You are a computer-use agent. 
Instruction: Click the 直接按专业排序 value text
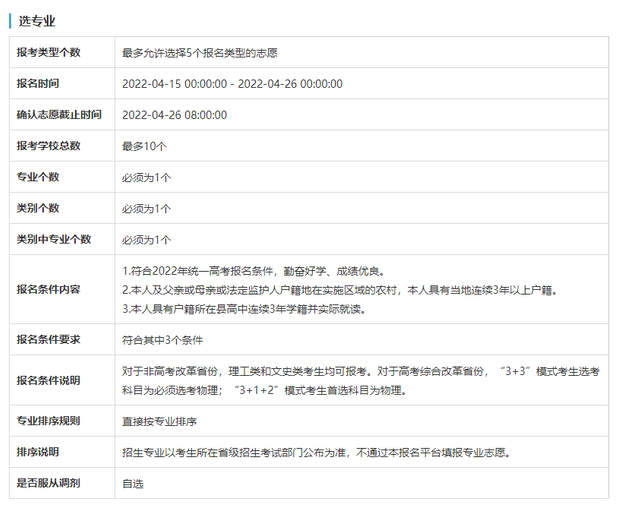pyautogui.click(x=159, y=422)
